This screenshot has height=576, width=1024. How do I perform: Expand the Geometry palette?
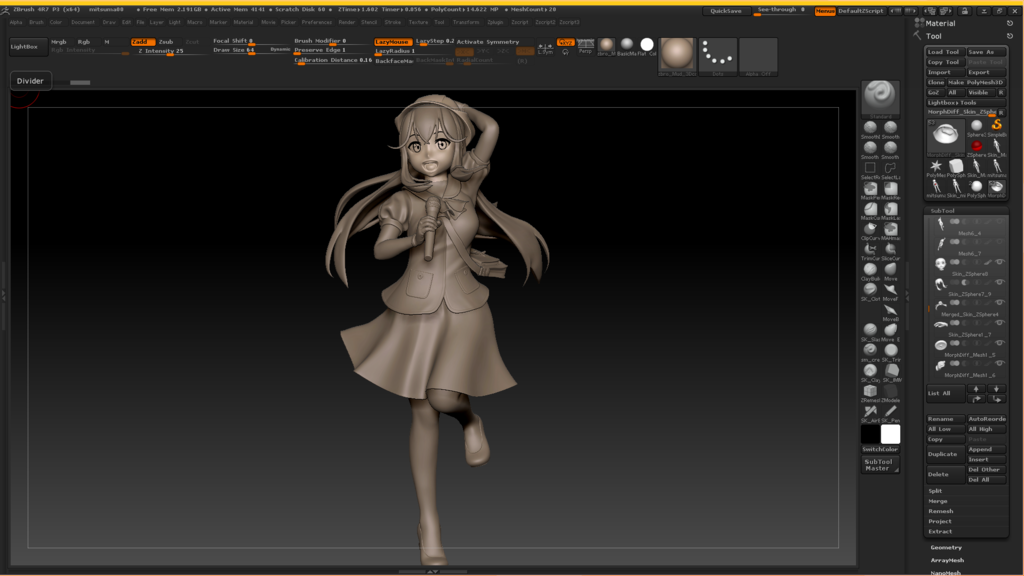[x=946, y=547]
